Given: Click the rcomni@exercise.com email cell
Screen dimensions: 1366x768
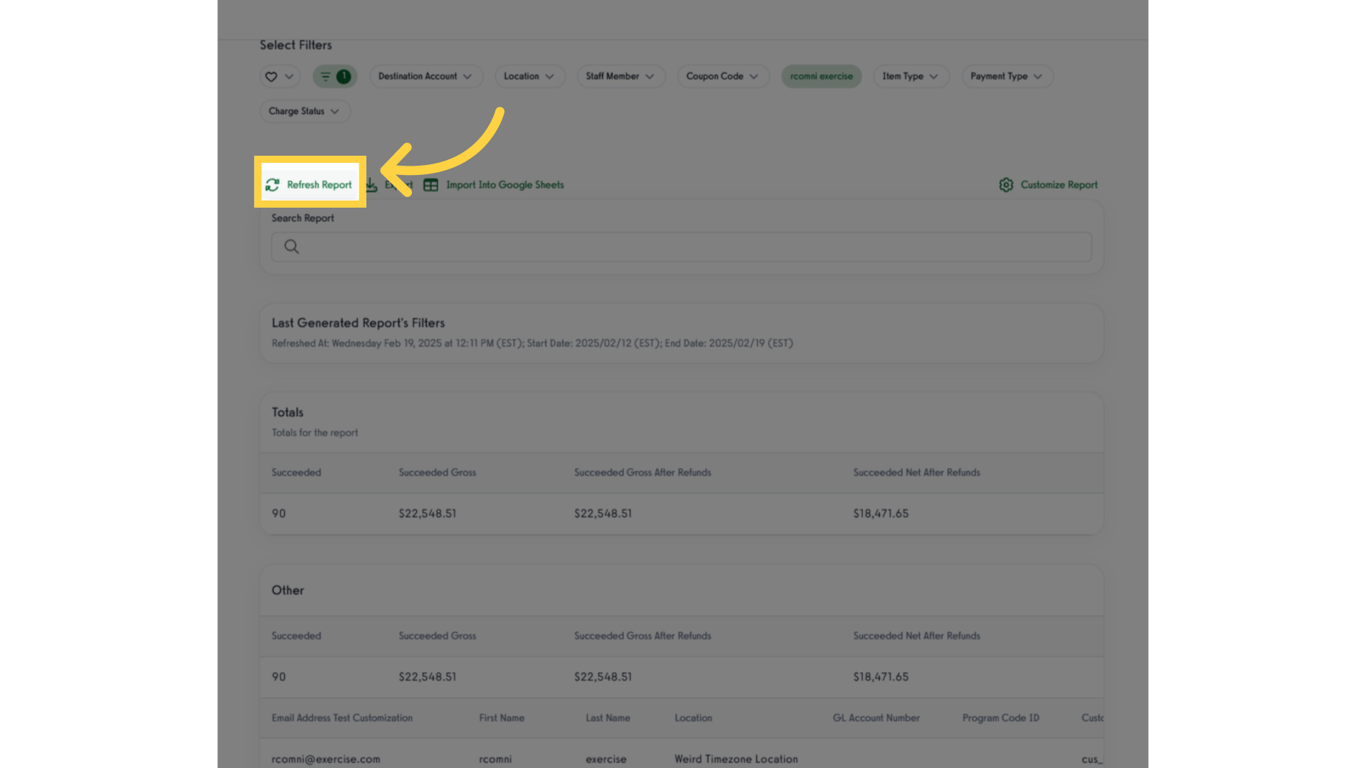Looking at the screenshot, I should click(326, 759).
